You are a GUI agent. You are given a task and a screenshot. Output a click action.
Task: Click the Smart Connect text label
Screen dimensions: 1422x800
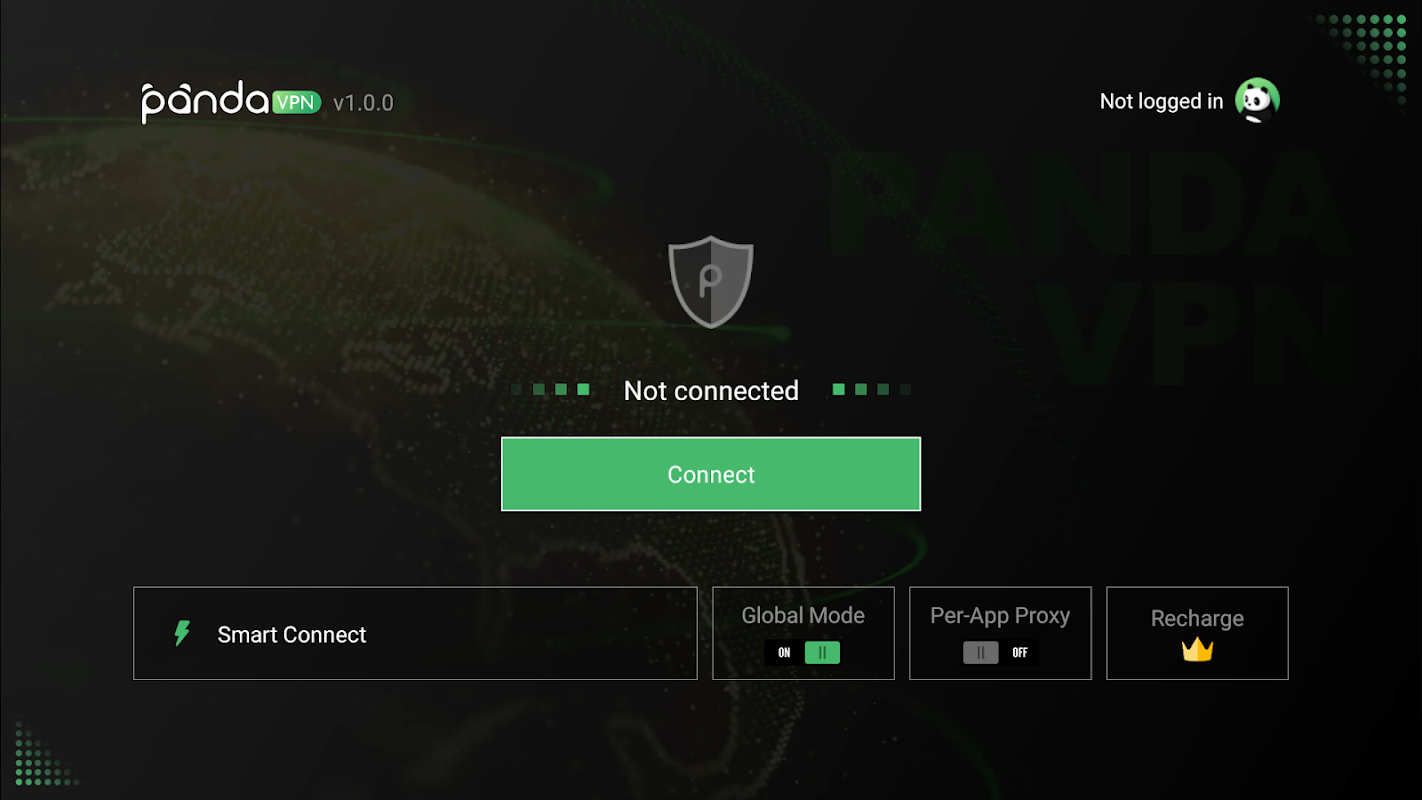[x=292, y=635]
